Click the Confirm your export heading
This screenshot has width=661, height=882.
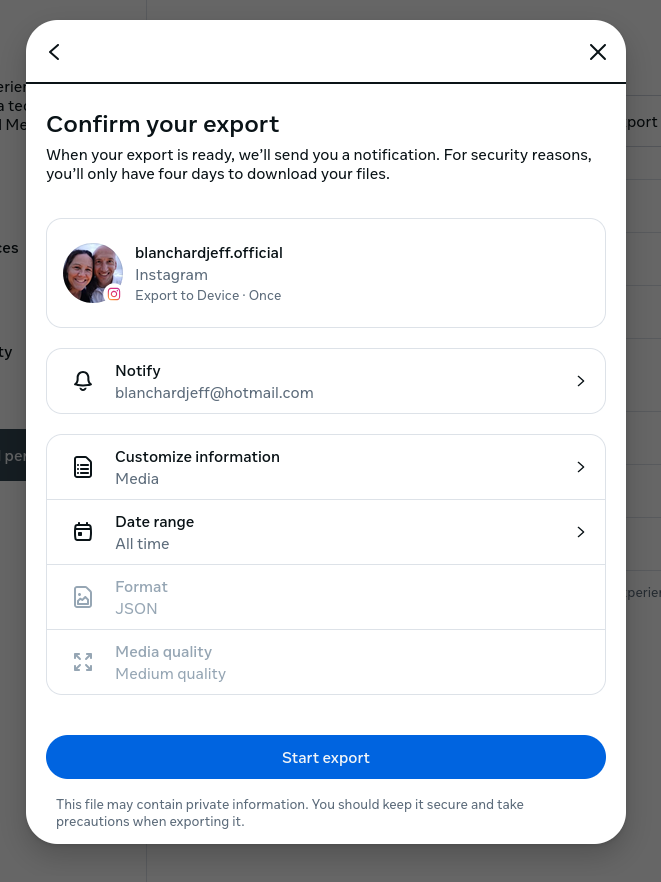coord(163,124)
